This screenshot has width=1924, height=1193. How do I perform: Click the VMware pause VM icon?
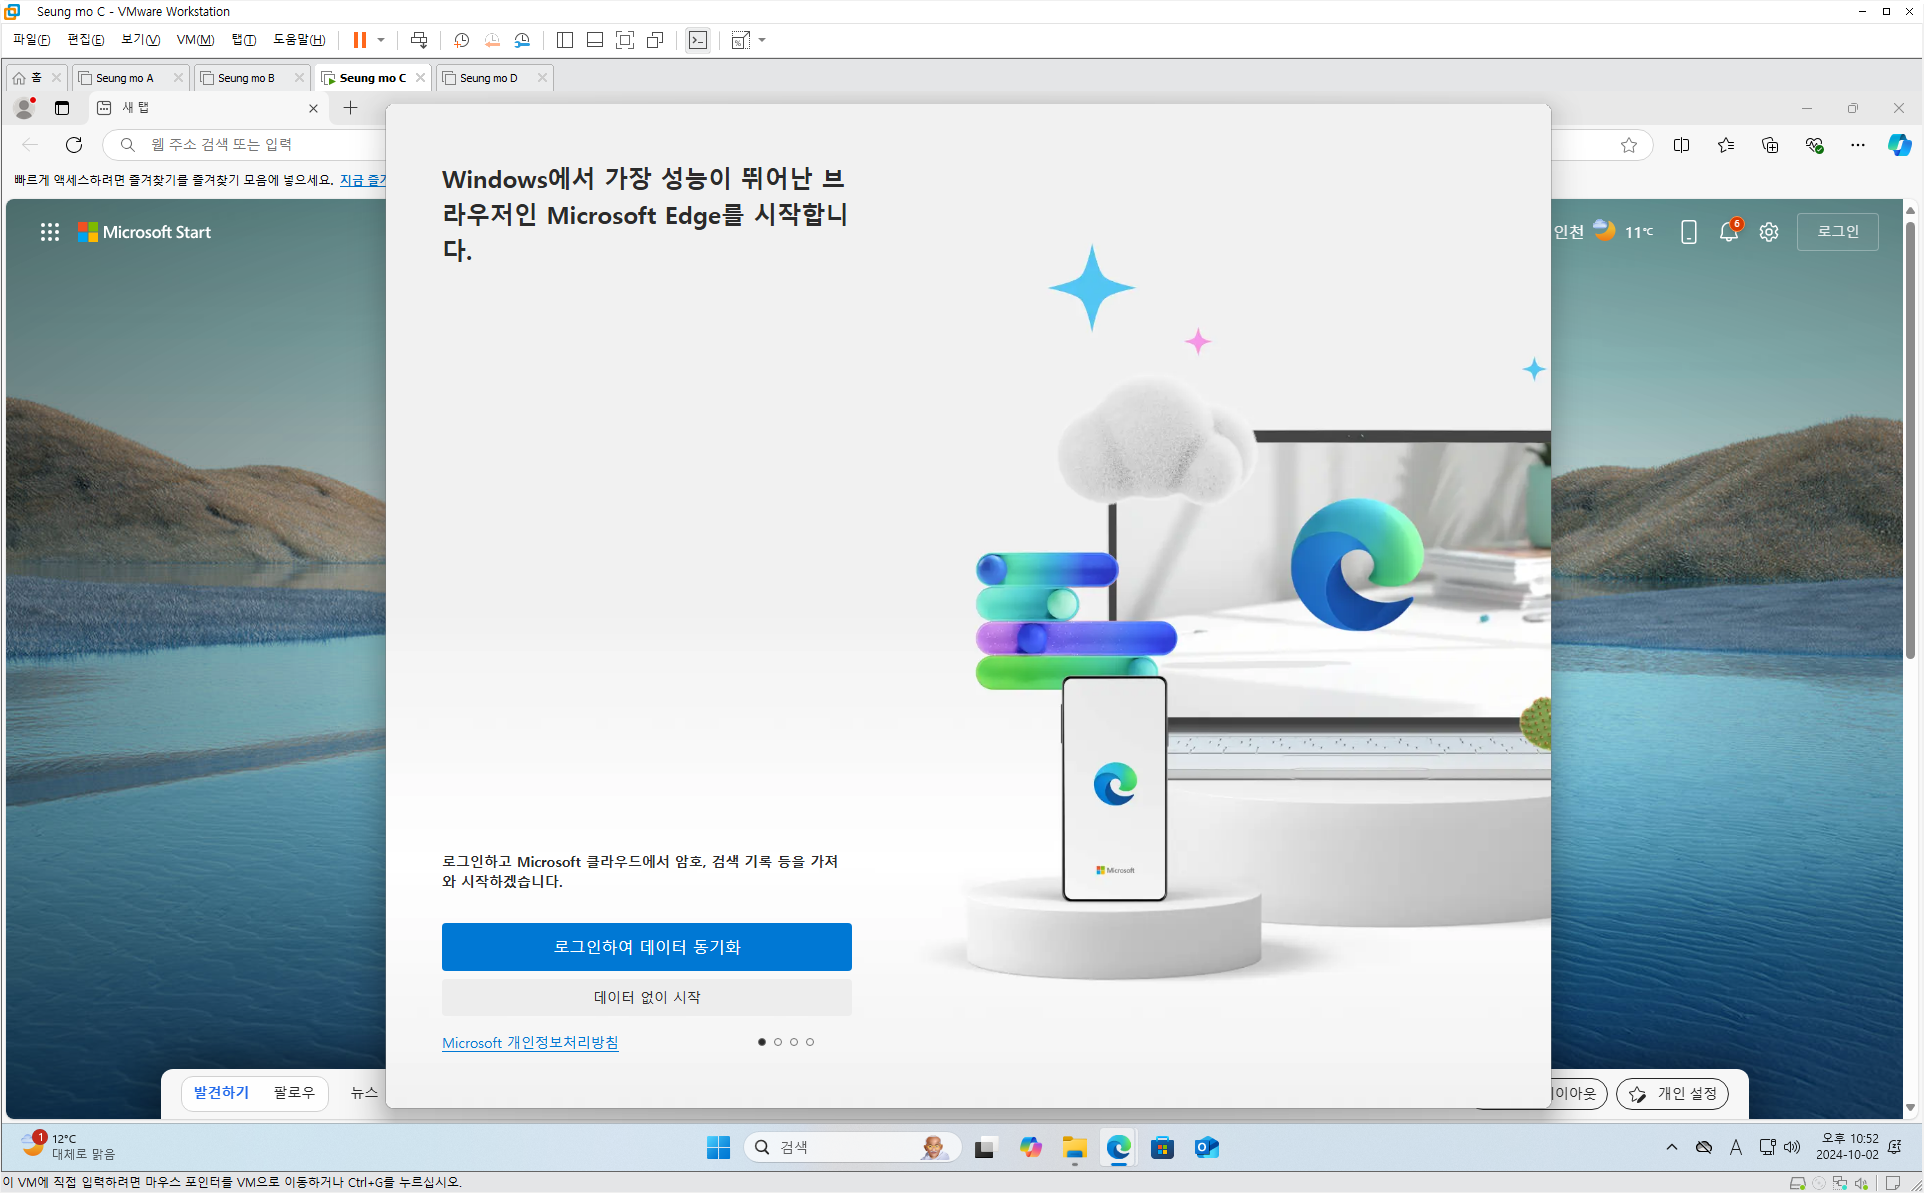[359, 40]
